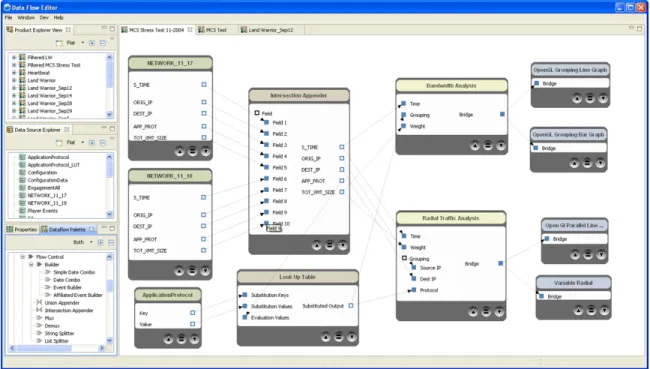Click menu button on Open Gl Parallel Line node

(x=588, y=255)
